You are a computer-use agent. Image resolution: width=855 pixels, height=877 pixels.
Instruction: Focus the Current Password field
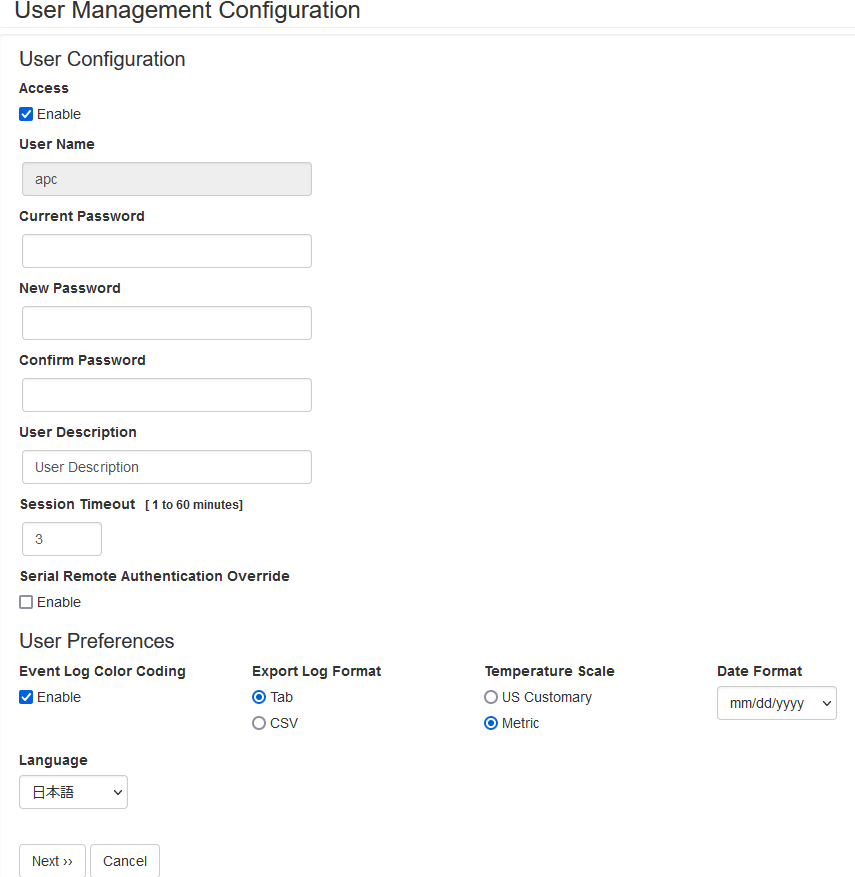coord(167,251)
